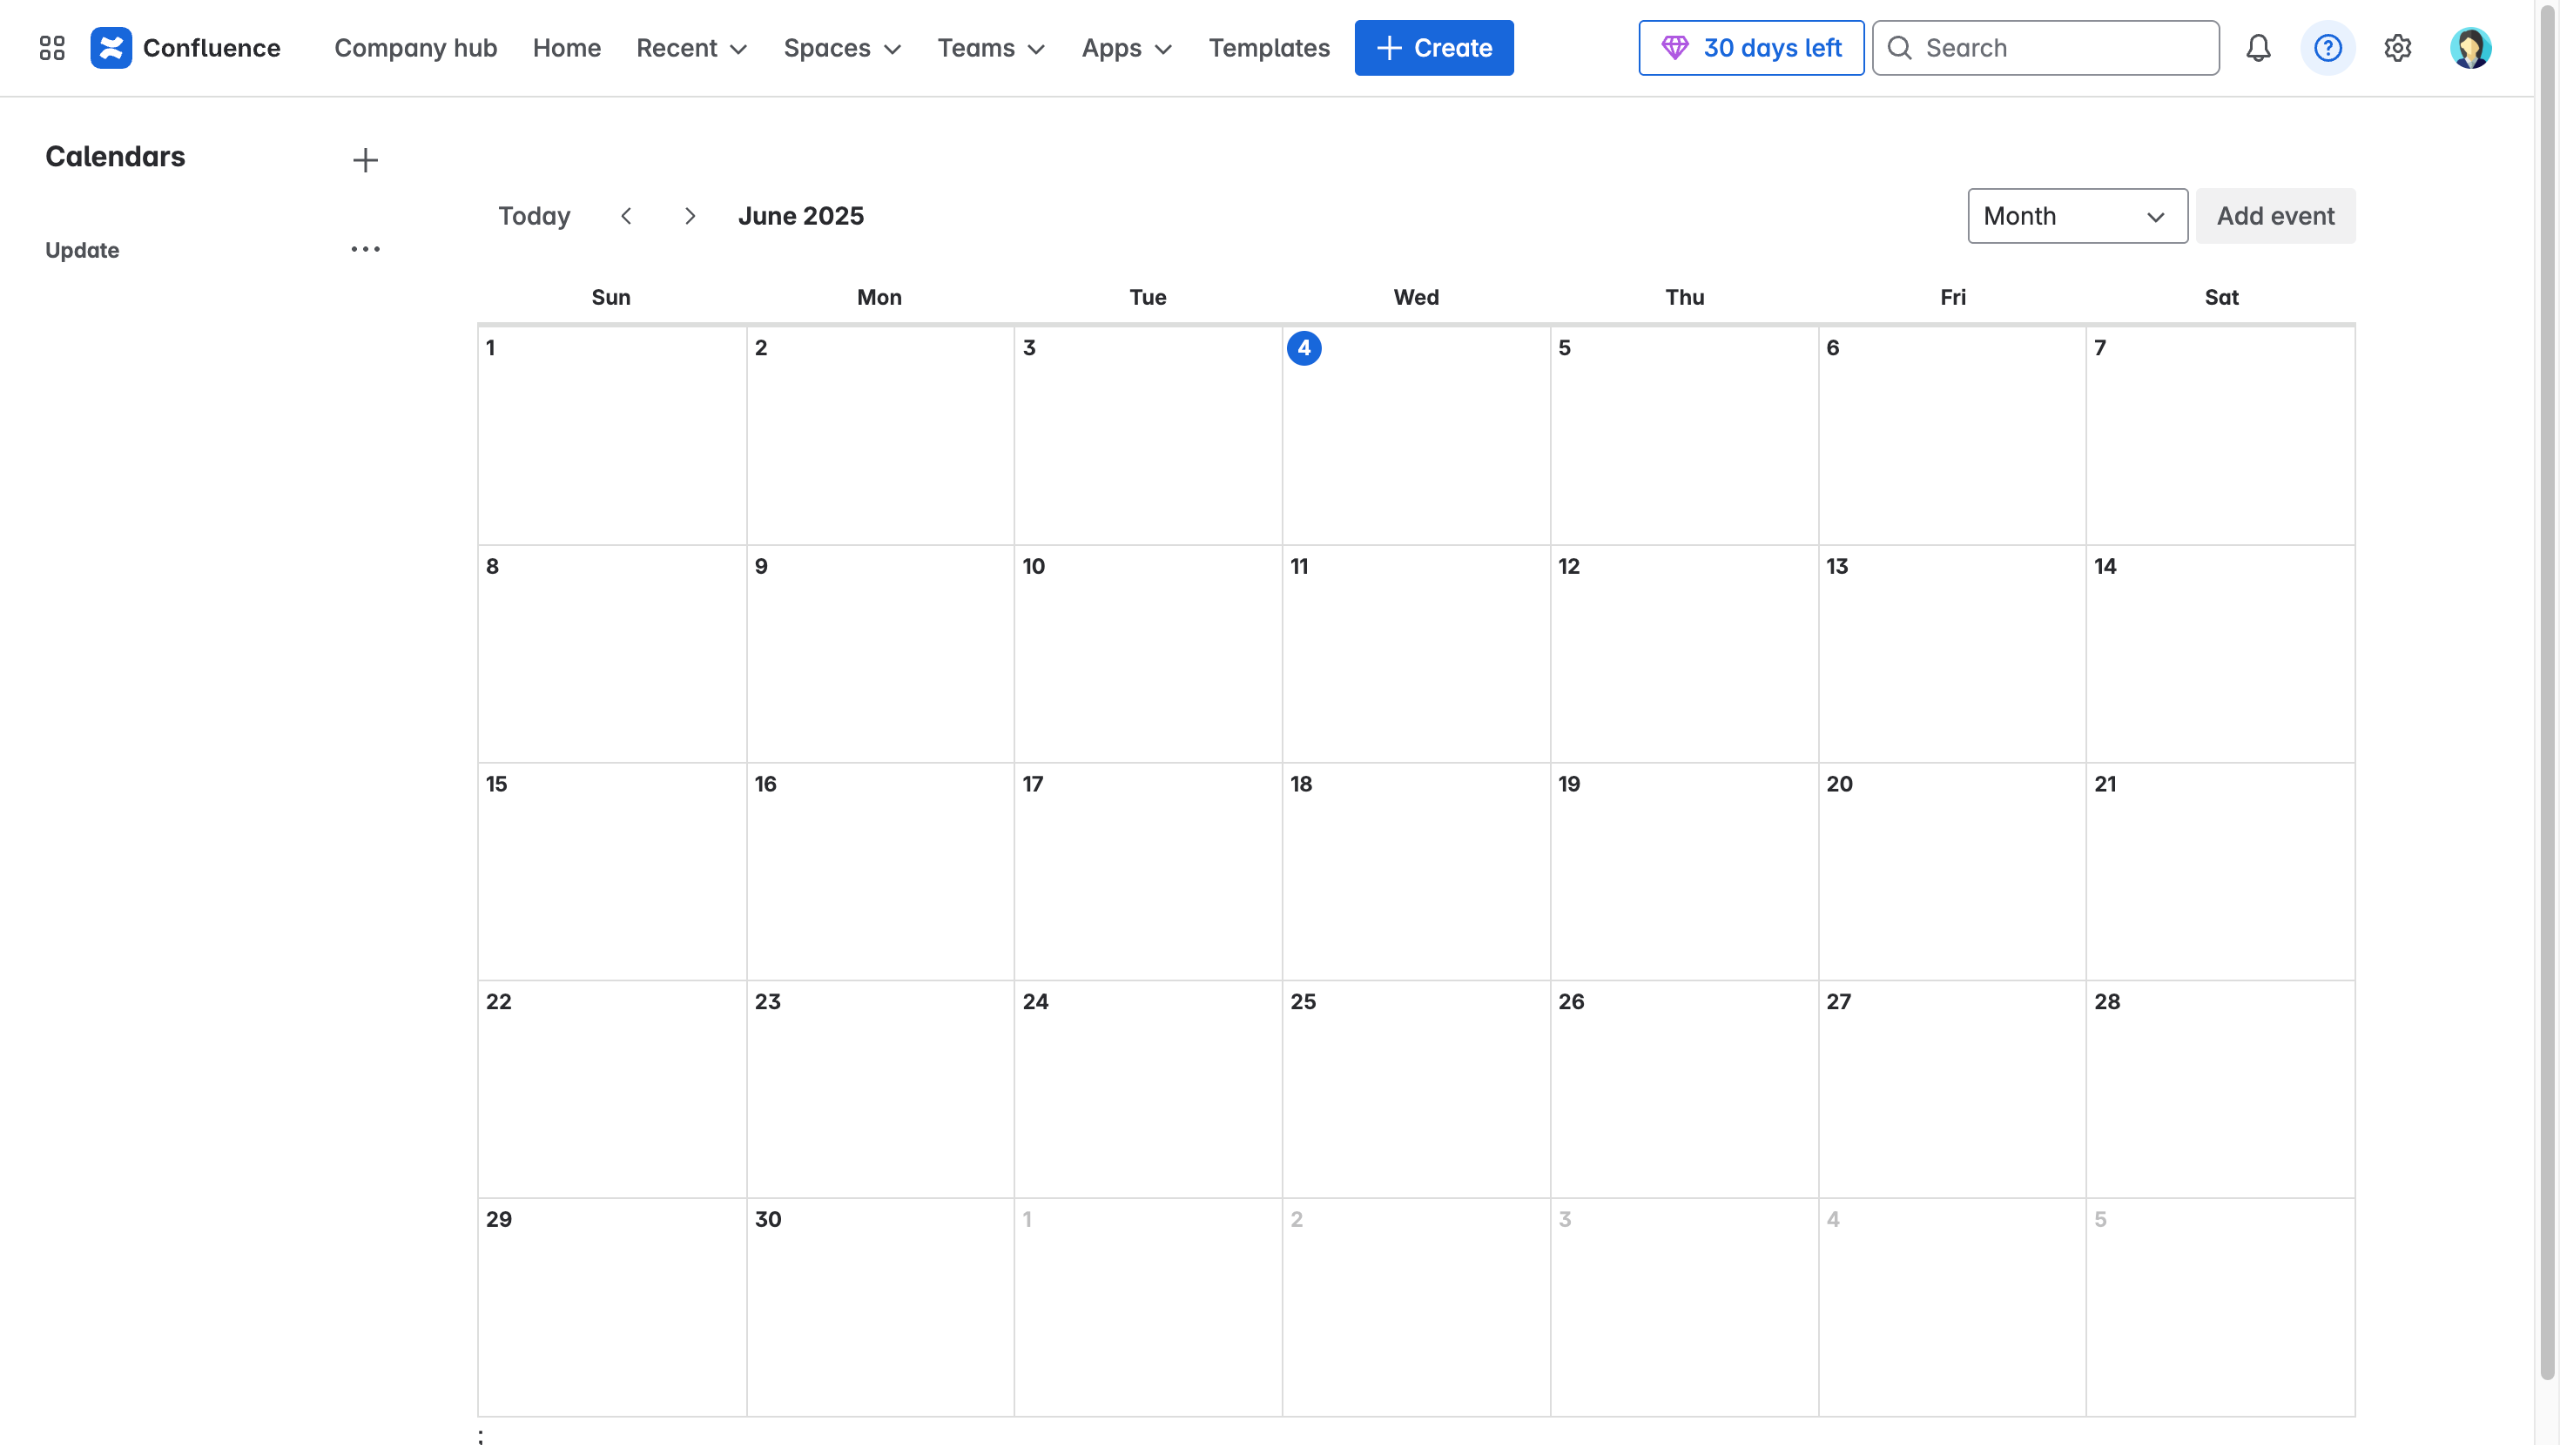Select June 21 cell
The height and width of the screenshot is (1445, 2560).
(2220, 871)
